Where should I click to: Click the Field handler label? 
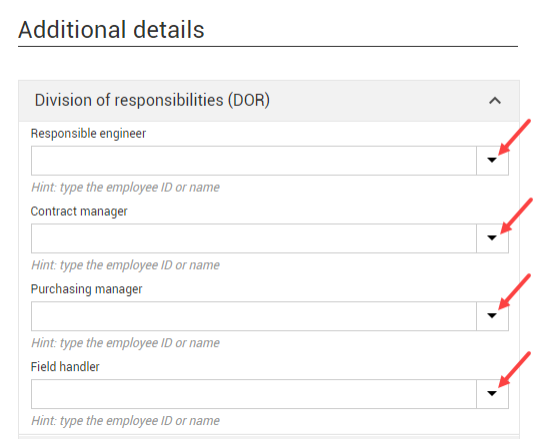65,366
